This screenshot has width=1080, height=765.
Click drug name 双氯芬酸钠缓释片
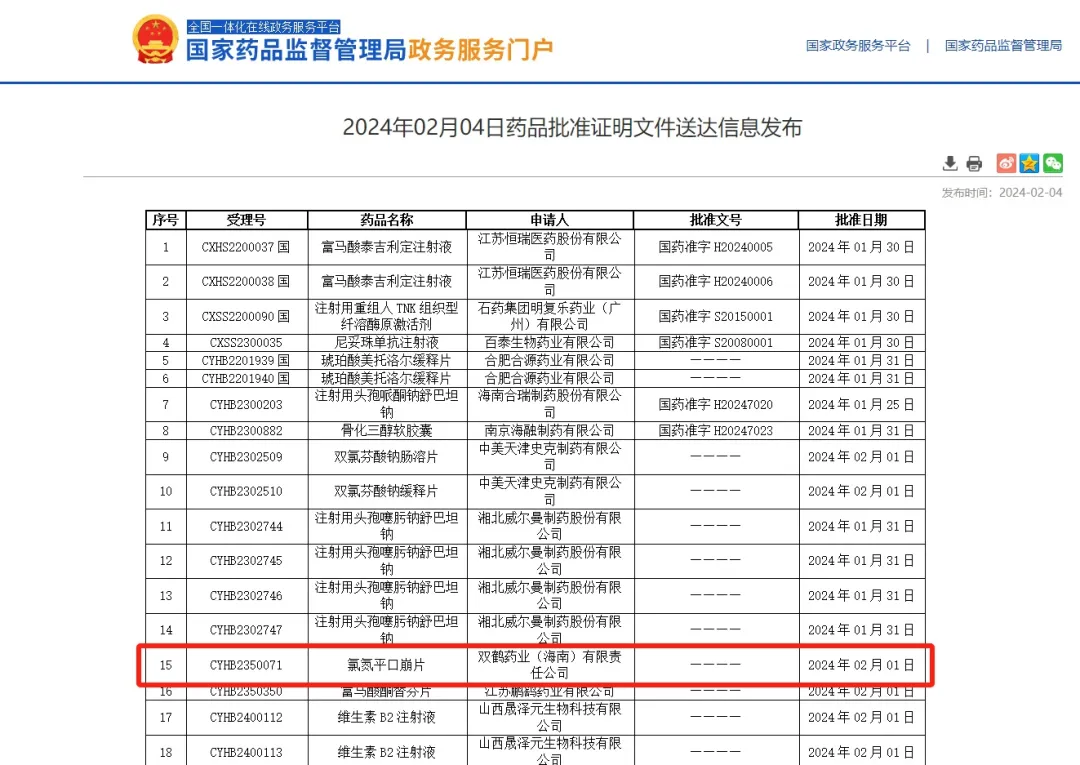(x=387, y=492)
